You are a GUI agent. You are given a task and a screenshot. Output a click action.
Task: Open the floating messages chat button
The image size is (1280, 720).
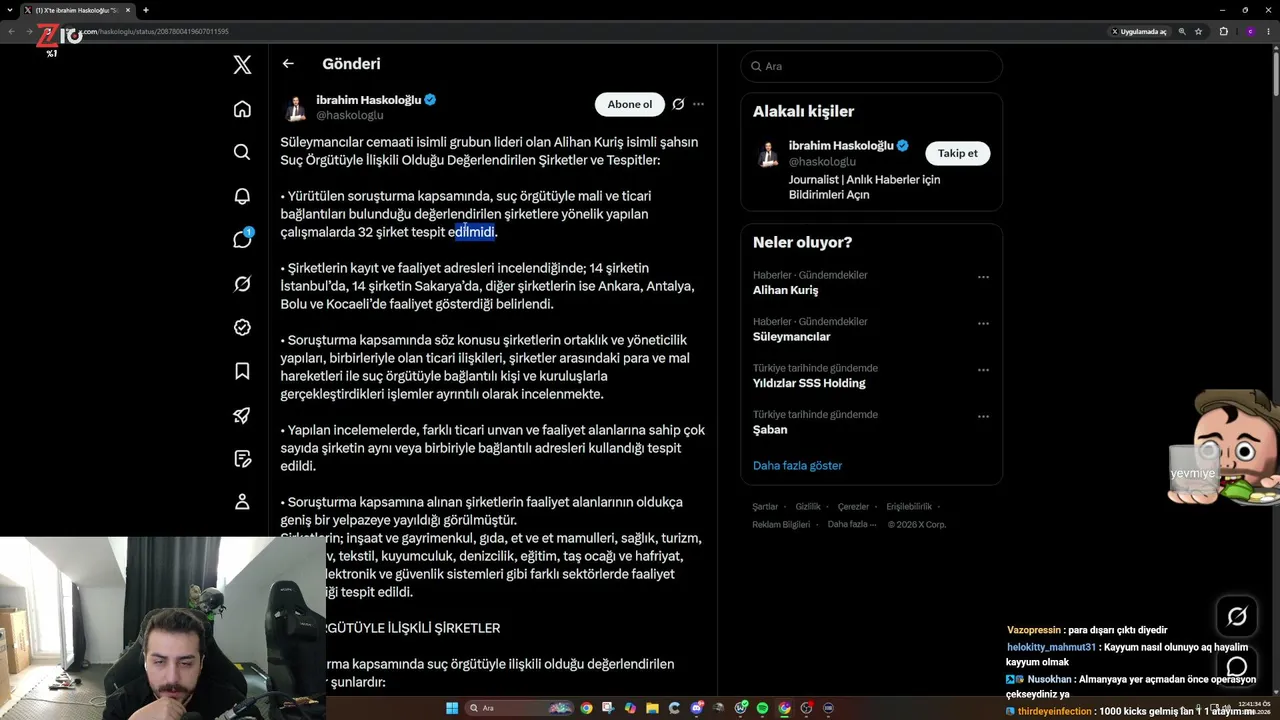[x=1237, y=667]
